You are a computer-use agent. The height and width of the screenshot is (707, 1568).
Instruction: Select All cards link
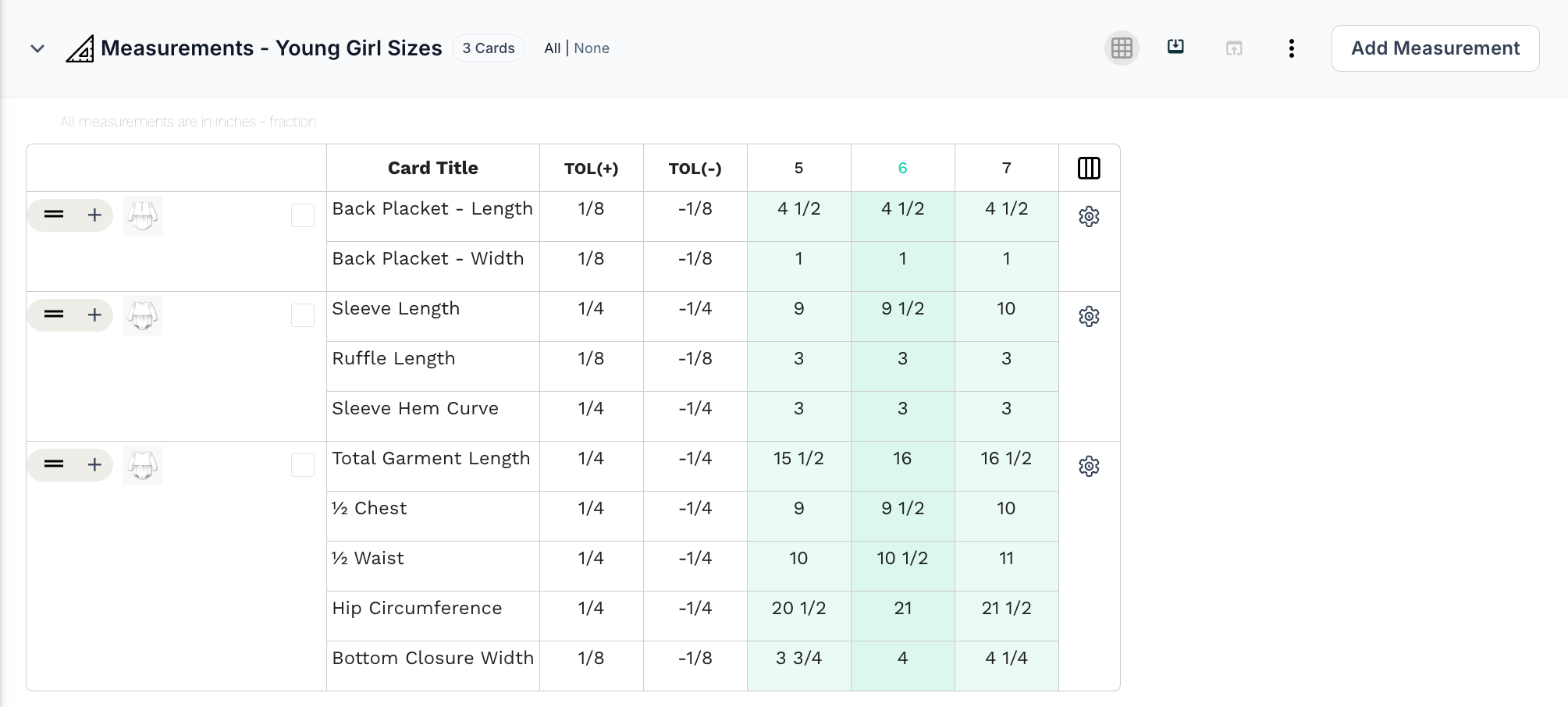[x=552, y=48]
